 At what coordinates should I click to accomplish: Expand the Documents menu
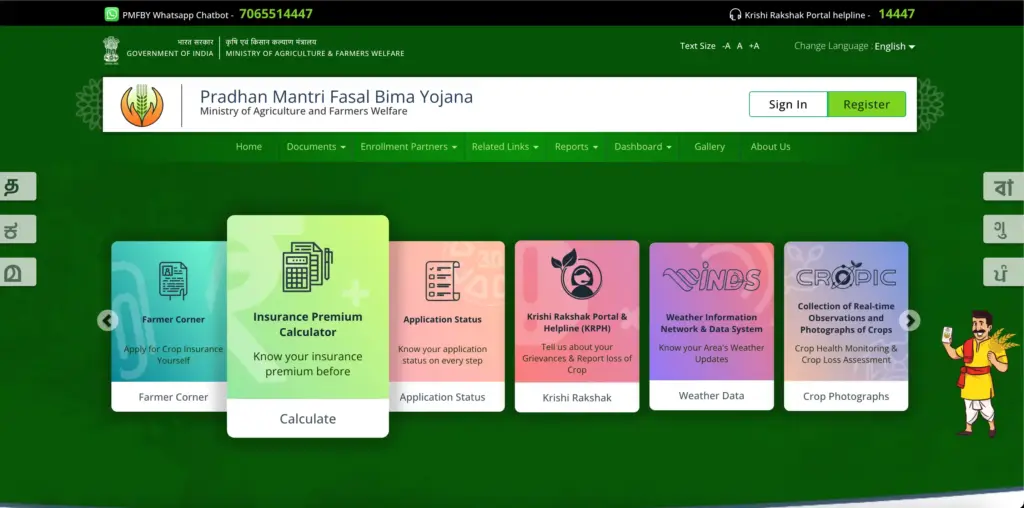point(316,147)
